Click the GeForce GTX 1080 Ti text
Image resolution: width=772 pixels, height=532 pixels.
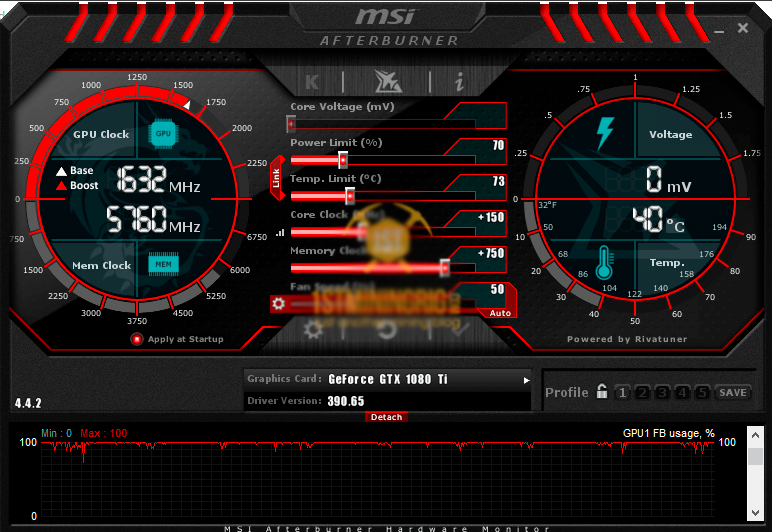388,379
